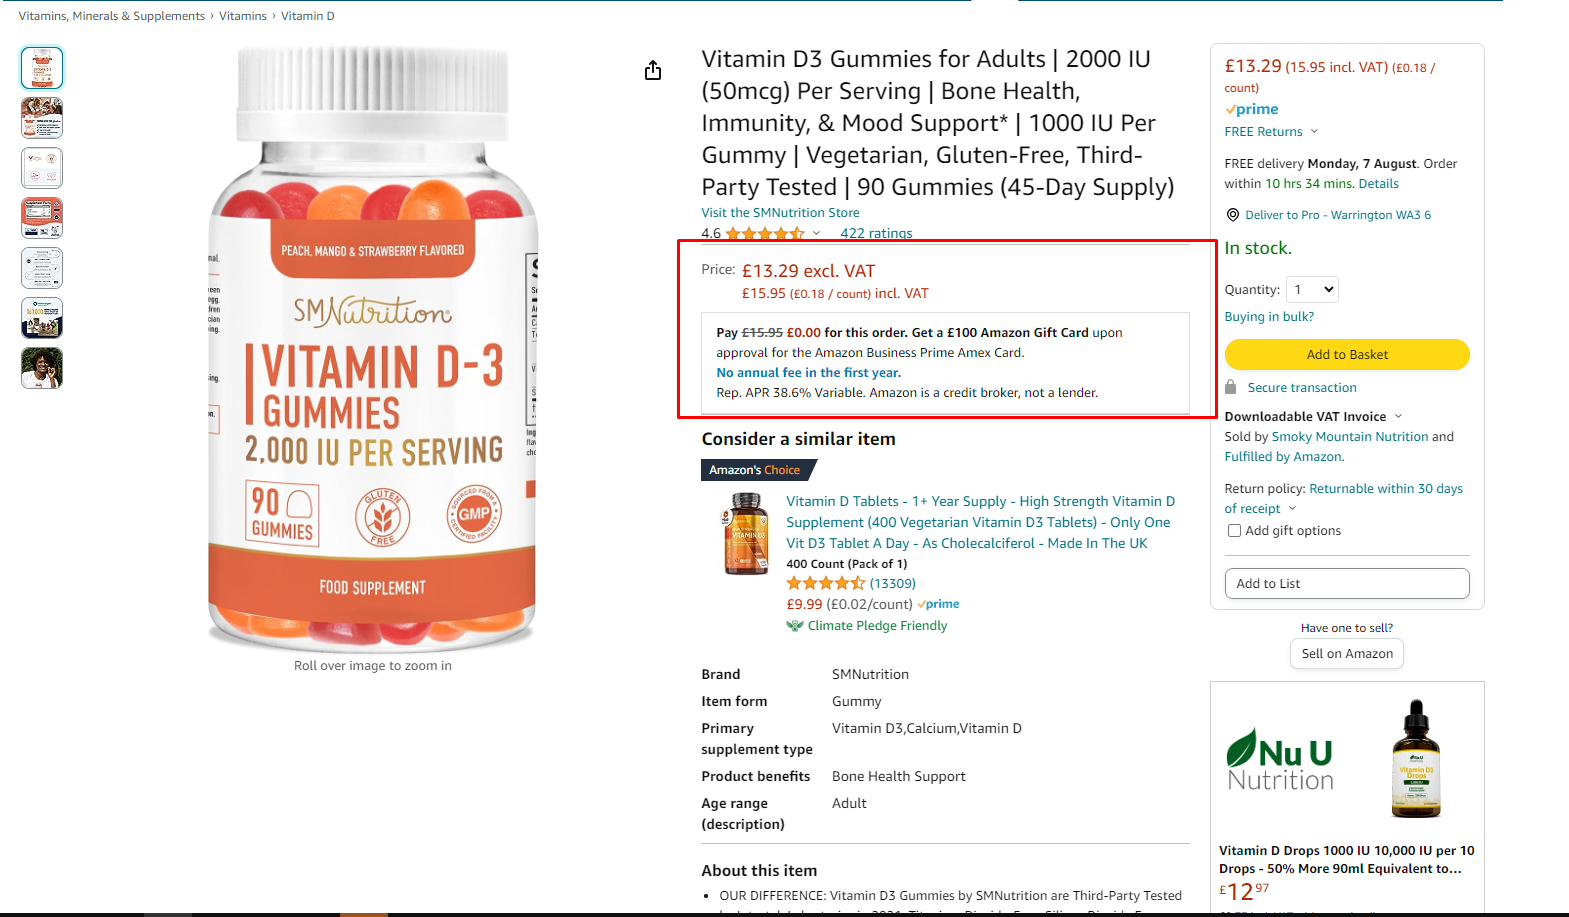Click the Add to Basket button
1569x917 pixels.
(1347, 355)
